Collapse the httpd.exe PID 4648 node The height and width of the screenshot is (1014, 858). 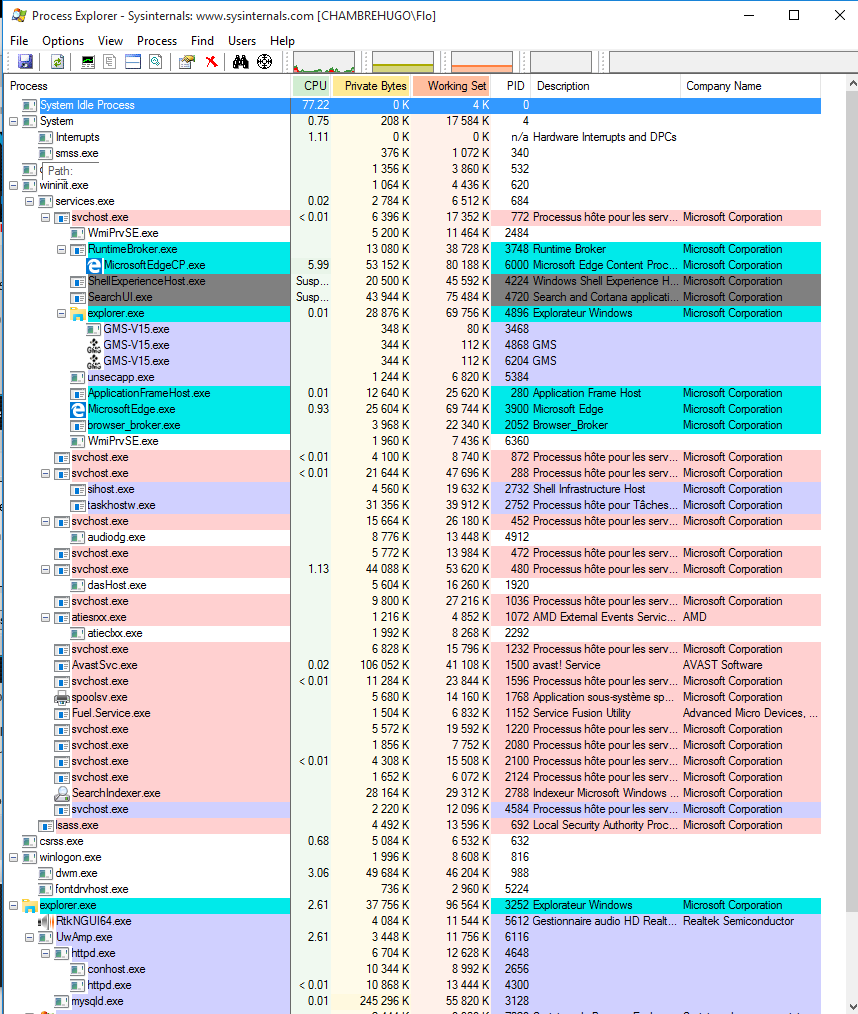[45, 953]
